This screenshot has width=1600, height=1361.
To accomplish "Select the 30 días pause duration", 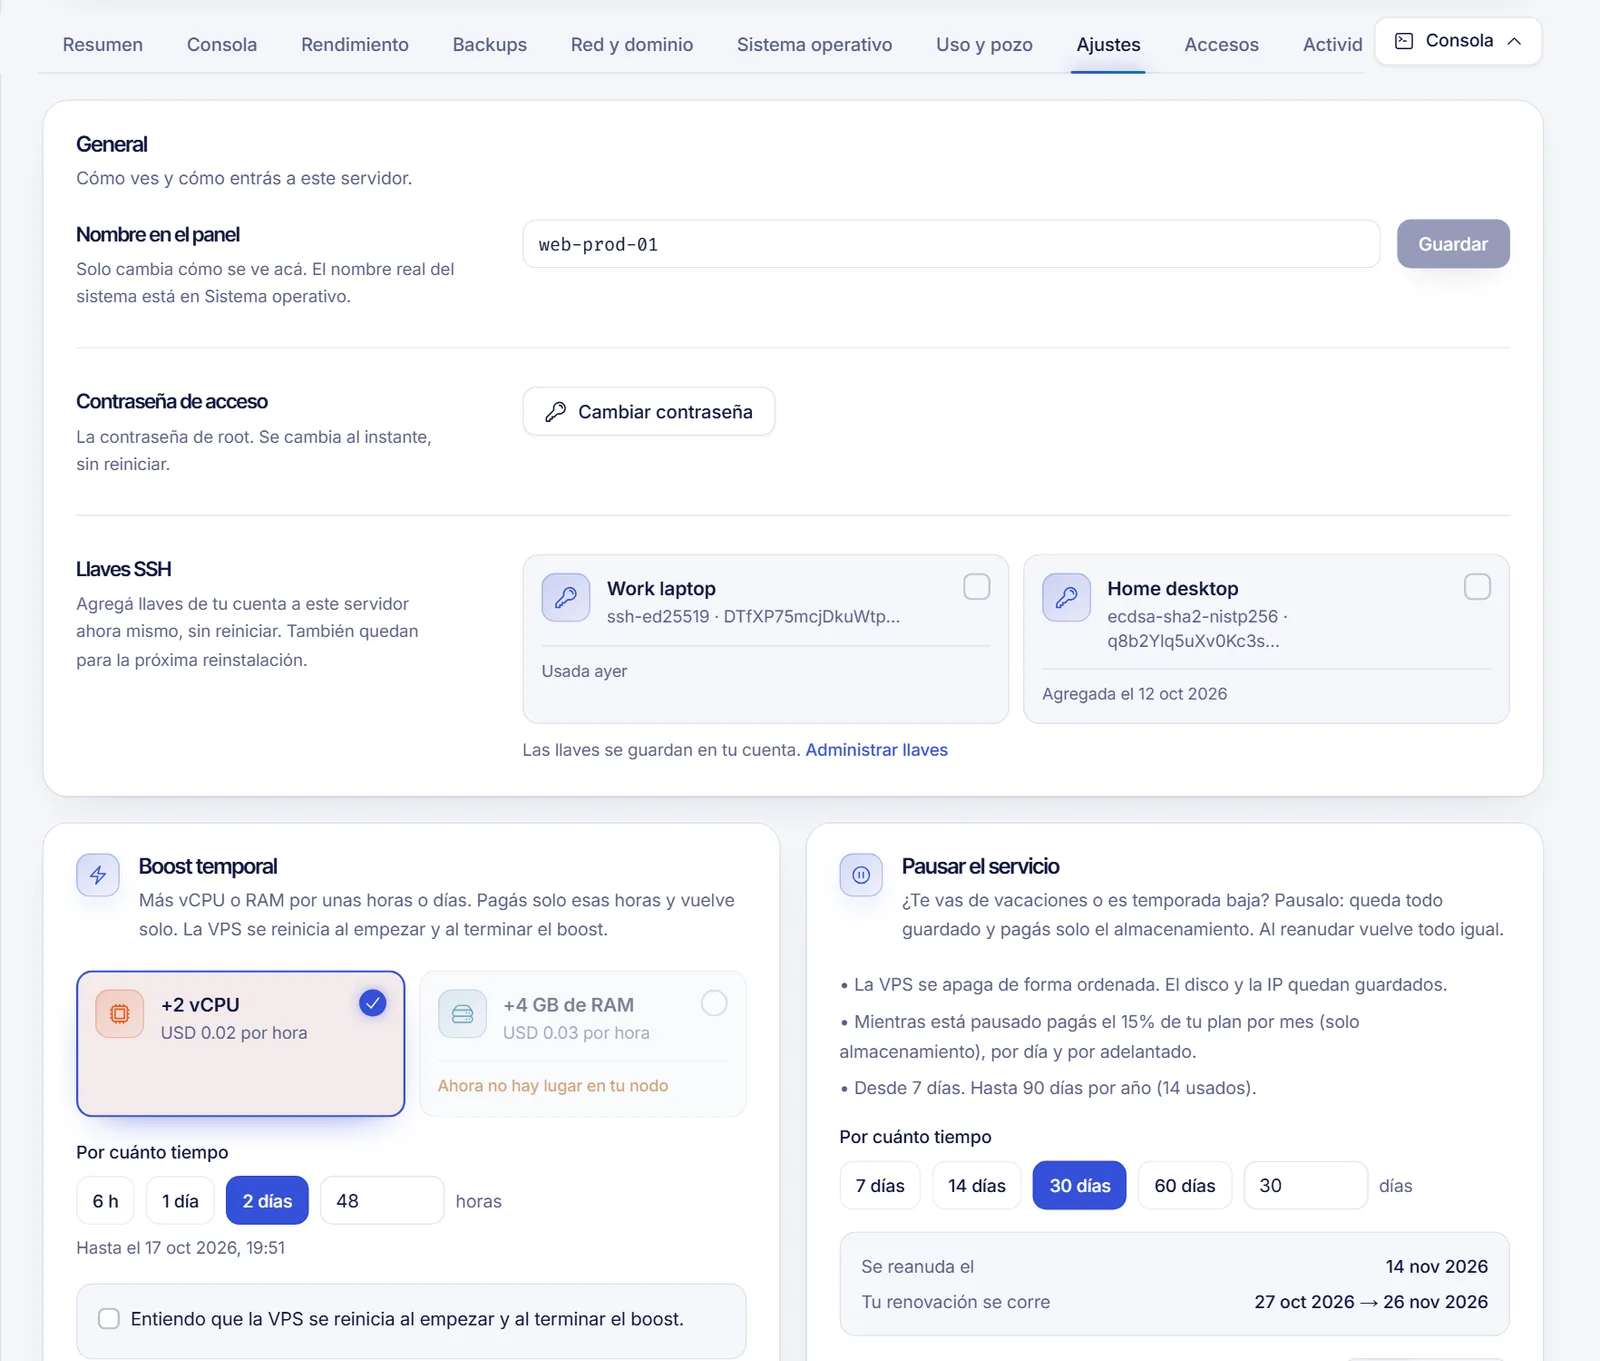I will [1080, 1185].
